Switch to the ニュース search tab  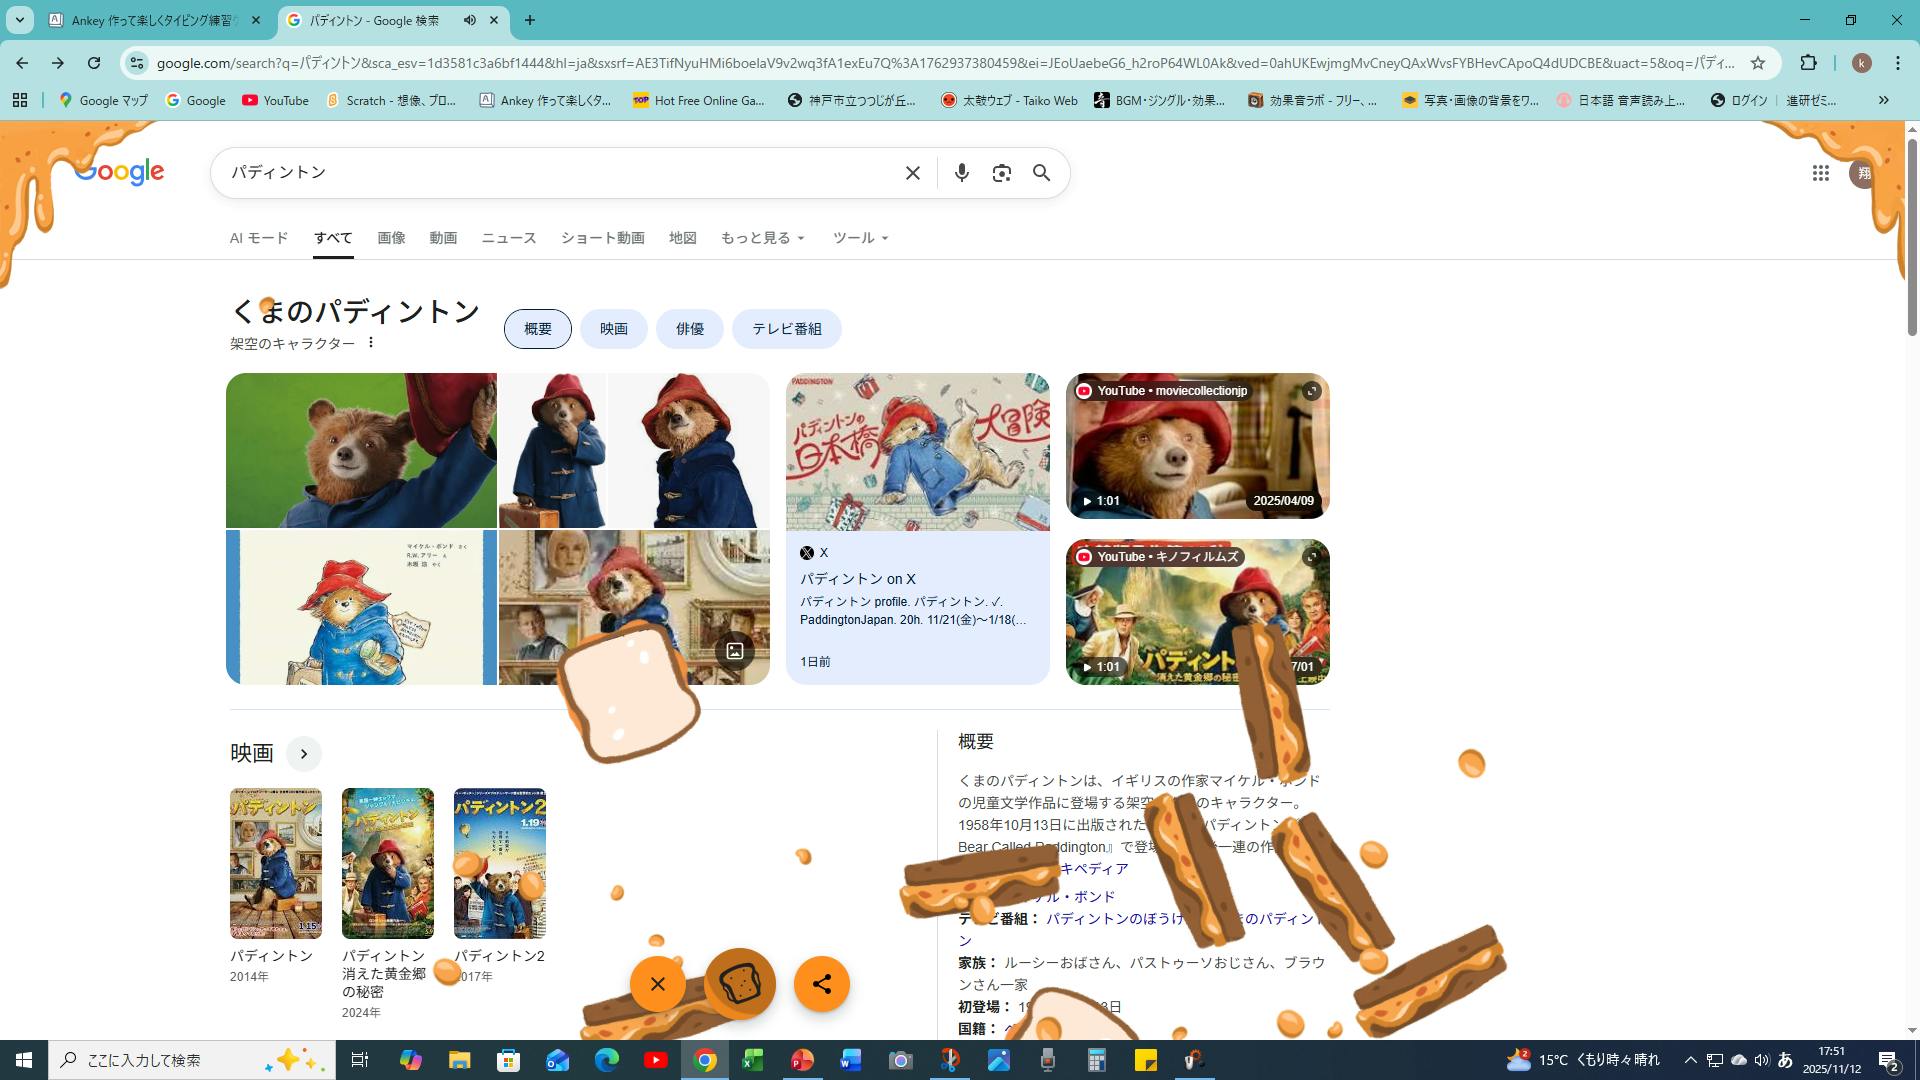point(508,238)
